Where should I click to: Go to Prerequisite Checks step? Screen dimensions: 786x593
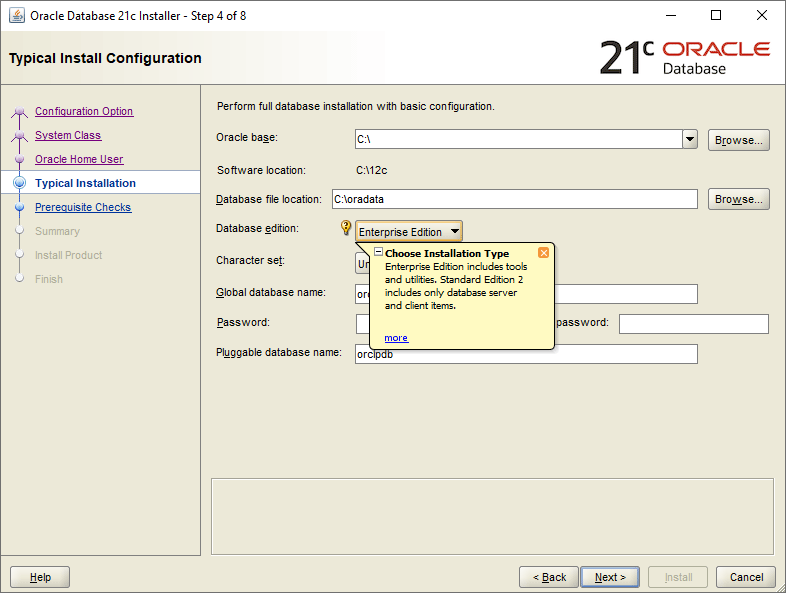click(x=83, y=208)
